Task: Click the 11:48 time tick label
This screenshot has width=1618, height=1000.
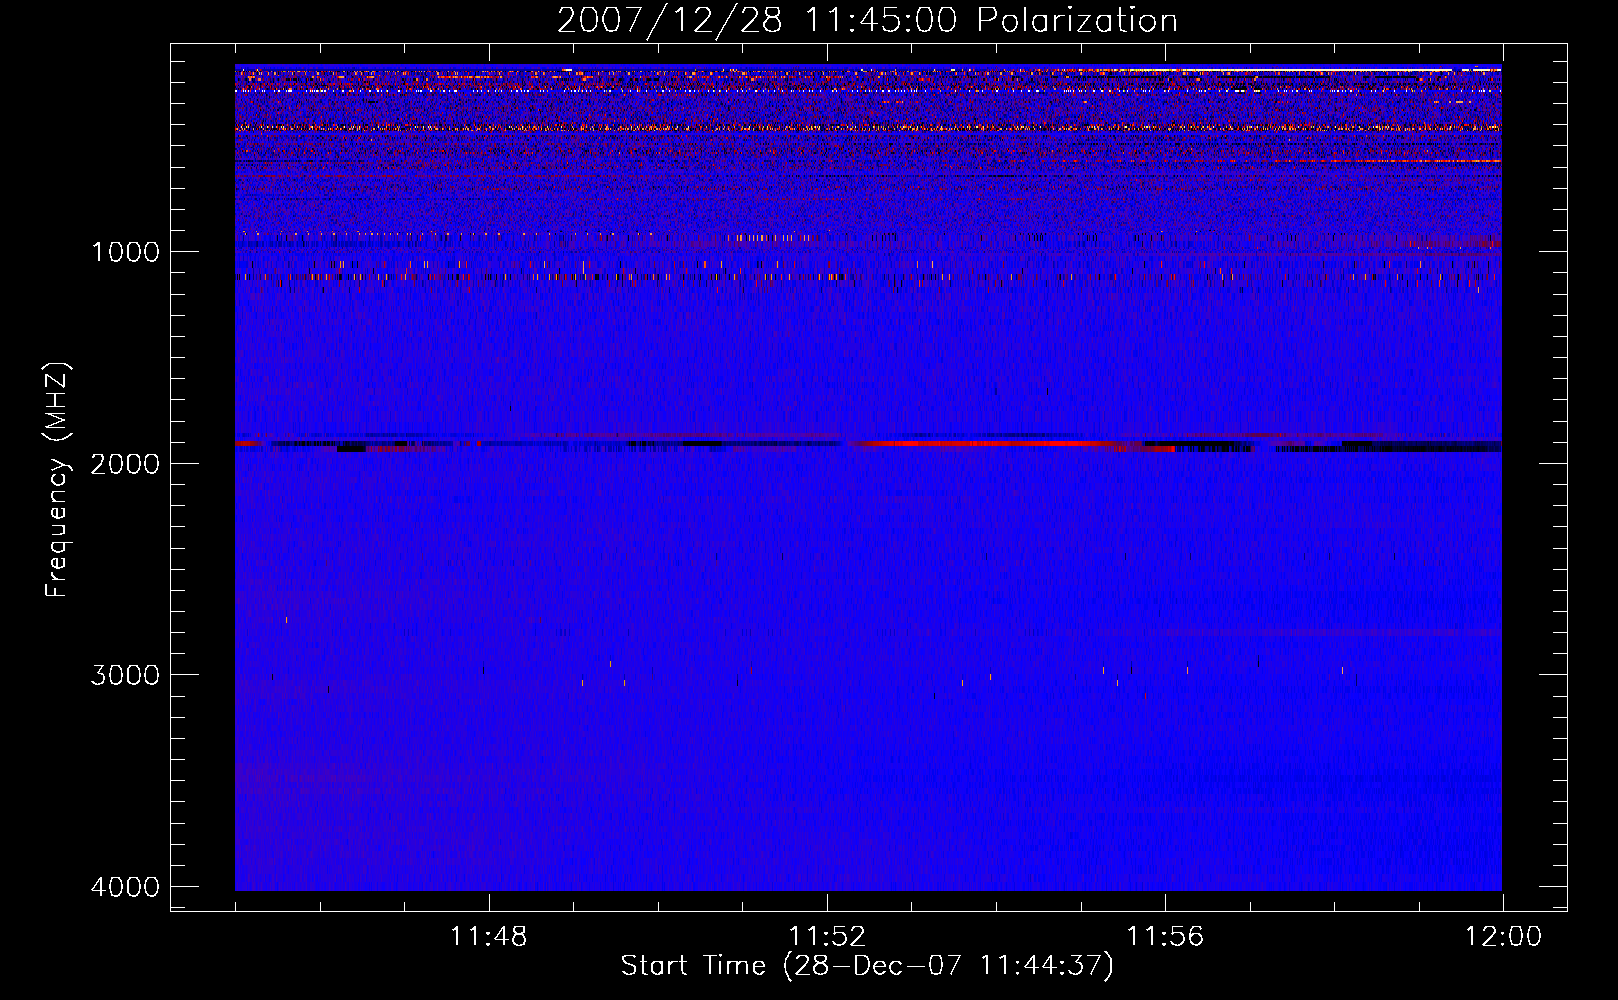Action: coord(488,937)
